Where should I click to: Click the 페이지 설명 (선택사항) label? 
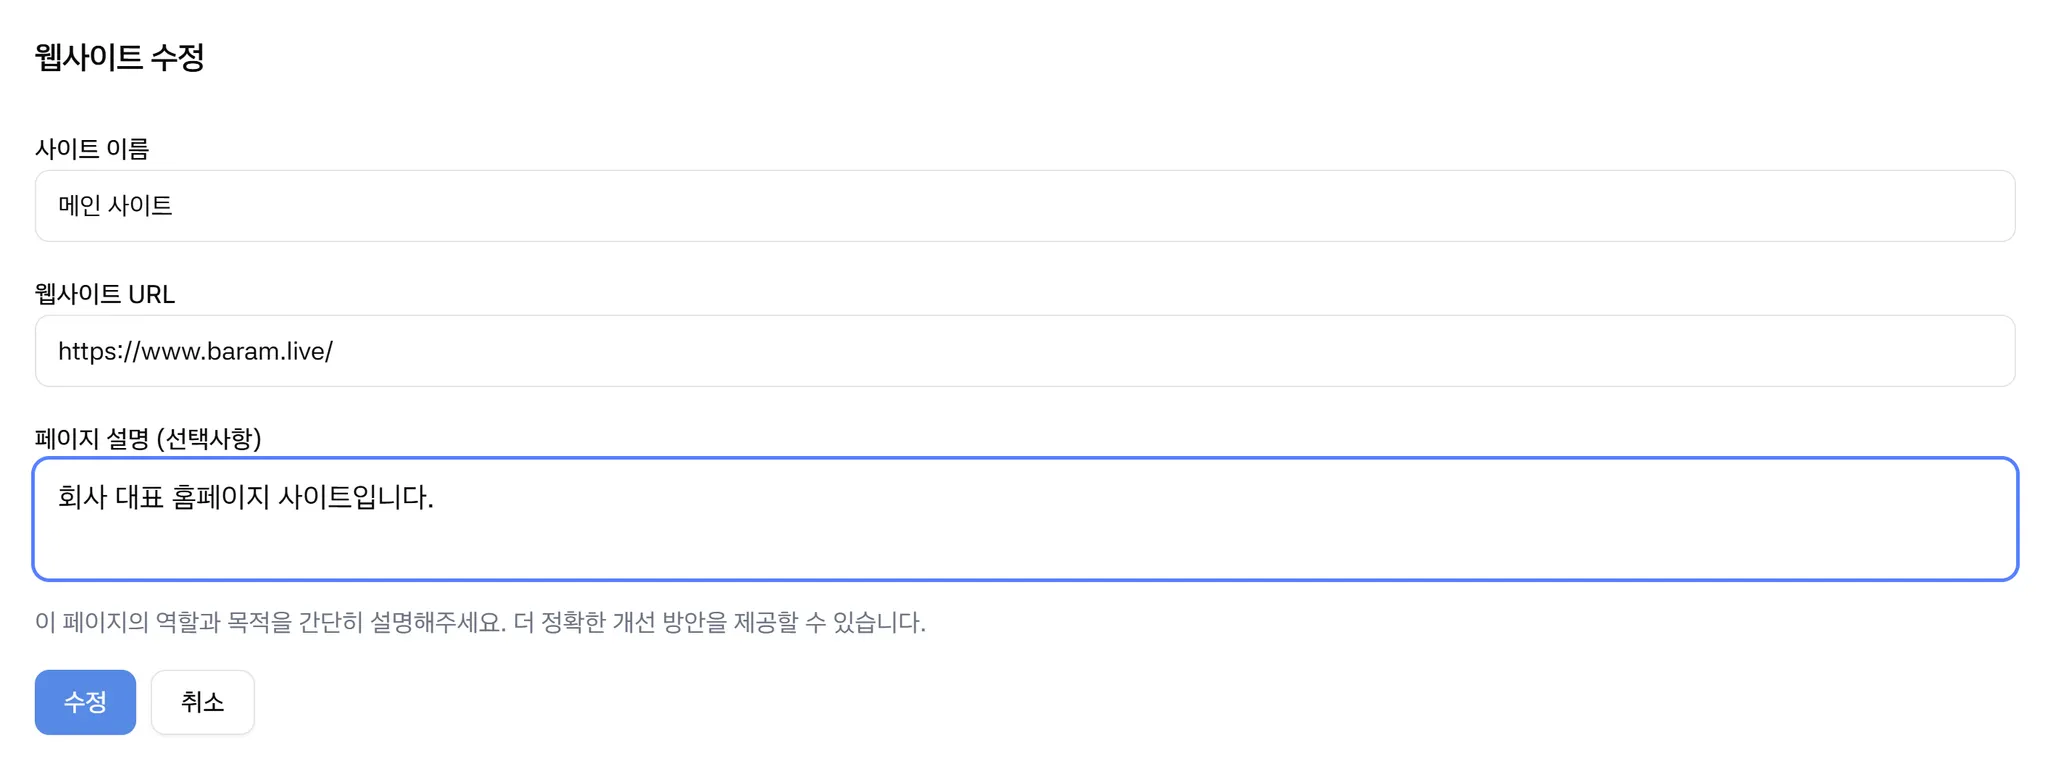(148, 438)
